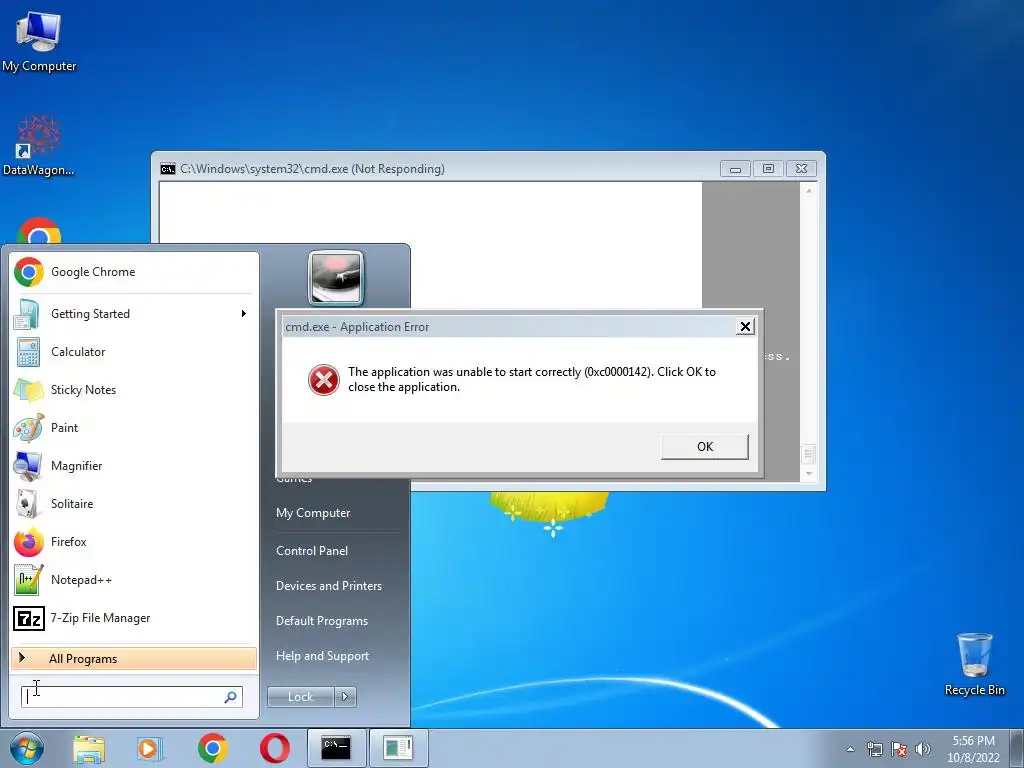This screenshot has width=1024, height=768.
Task: Open Windows Media Player from taskbar
Action: [x=150, y=748]
